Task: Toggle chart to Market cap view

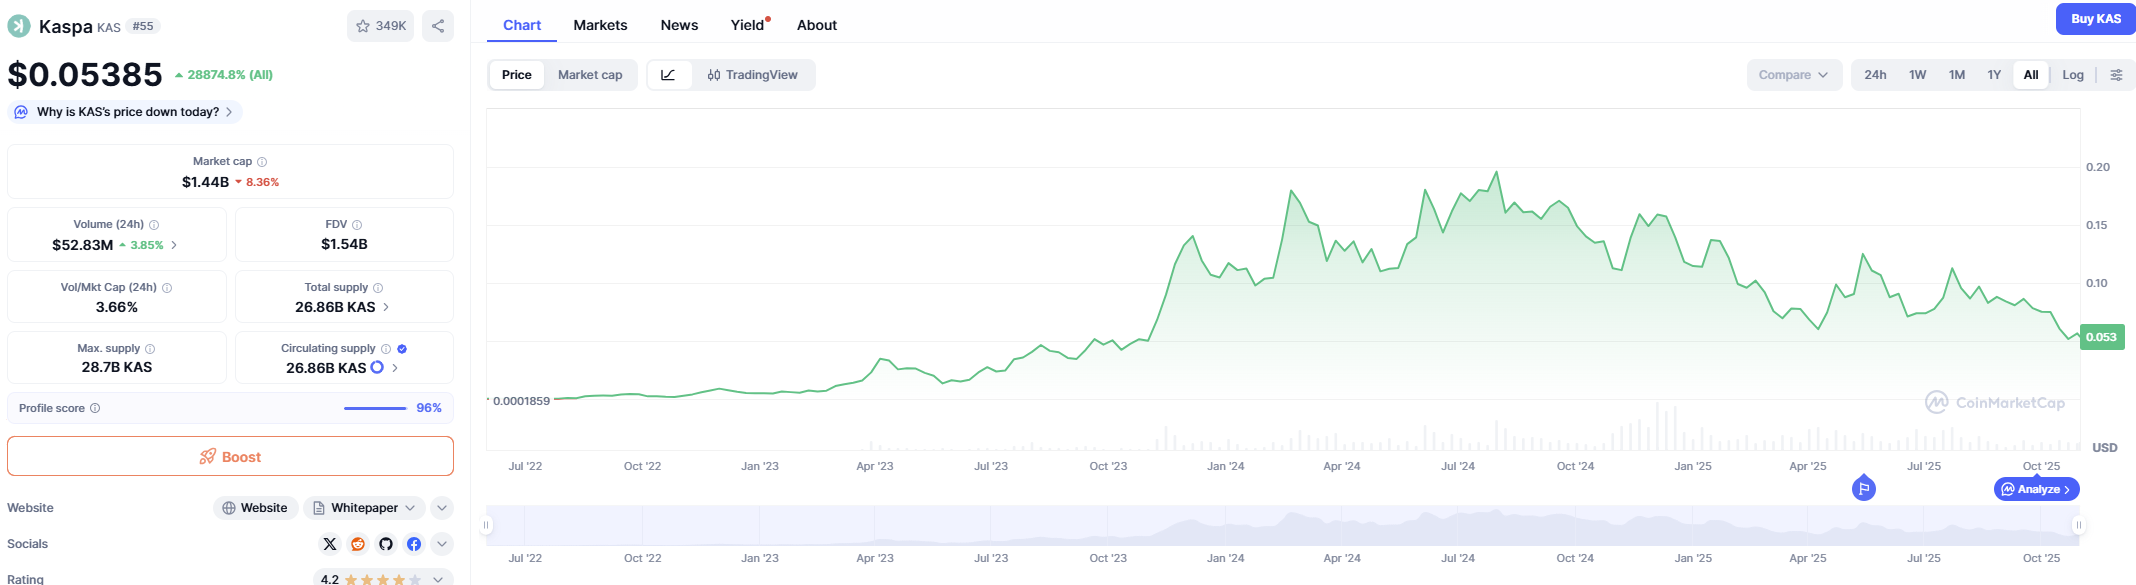Action: pyautogui.click(x=590, y=75)
